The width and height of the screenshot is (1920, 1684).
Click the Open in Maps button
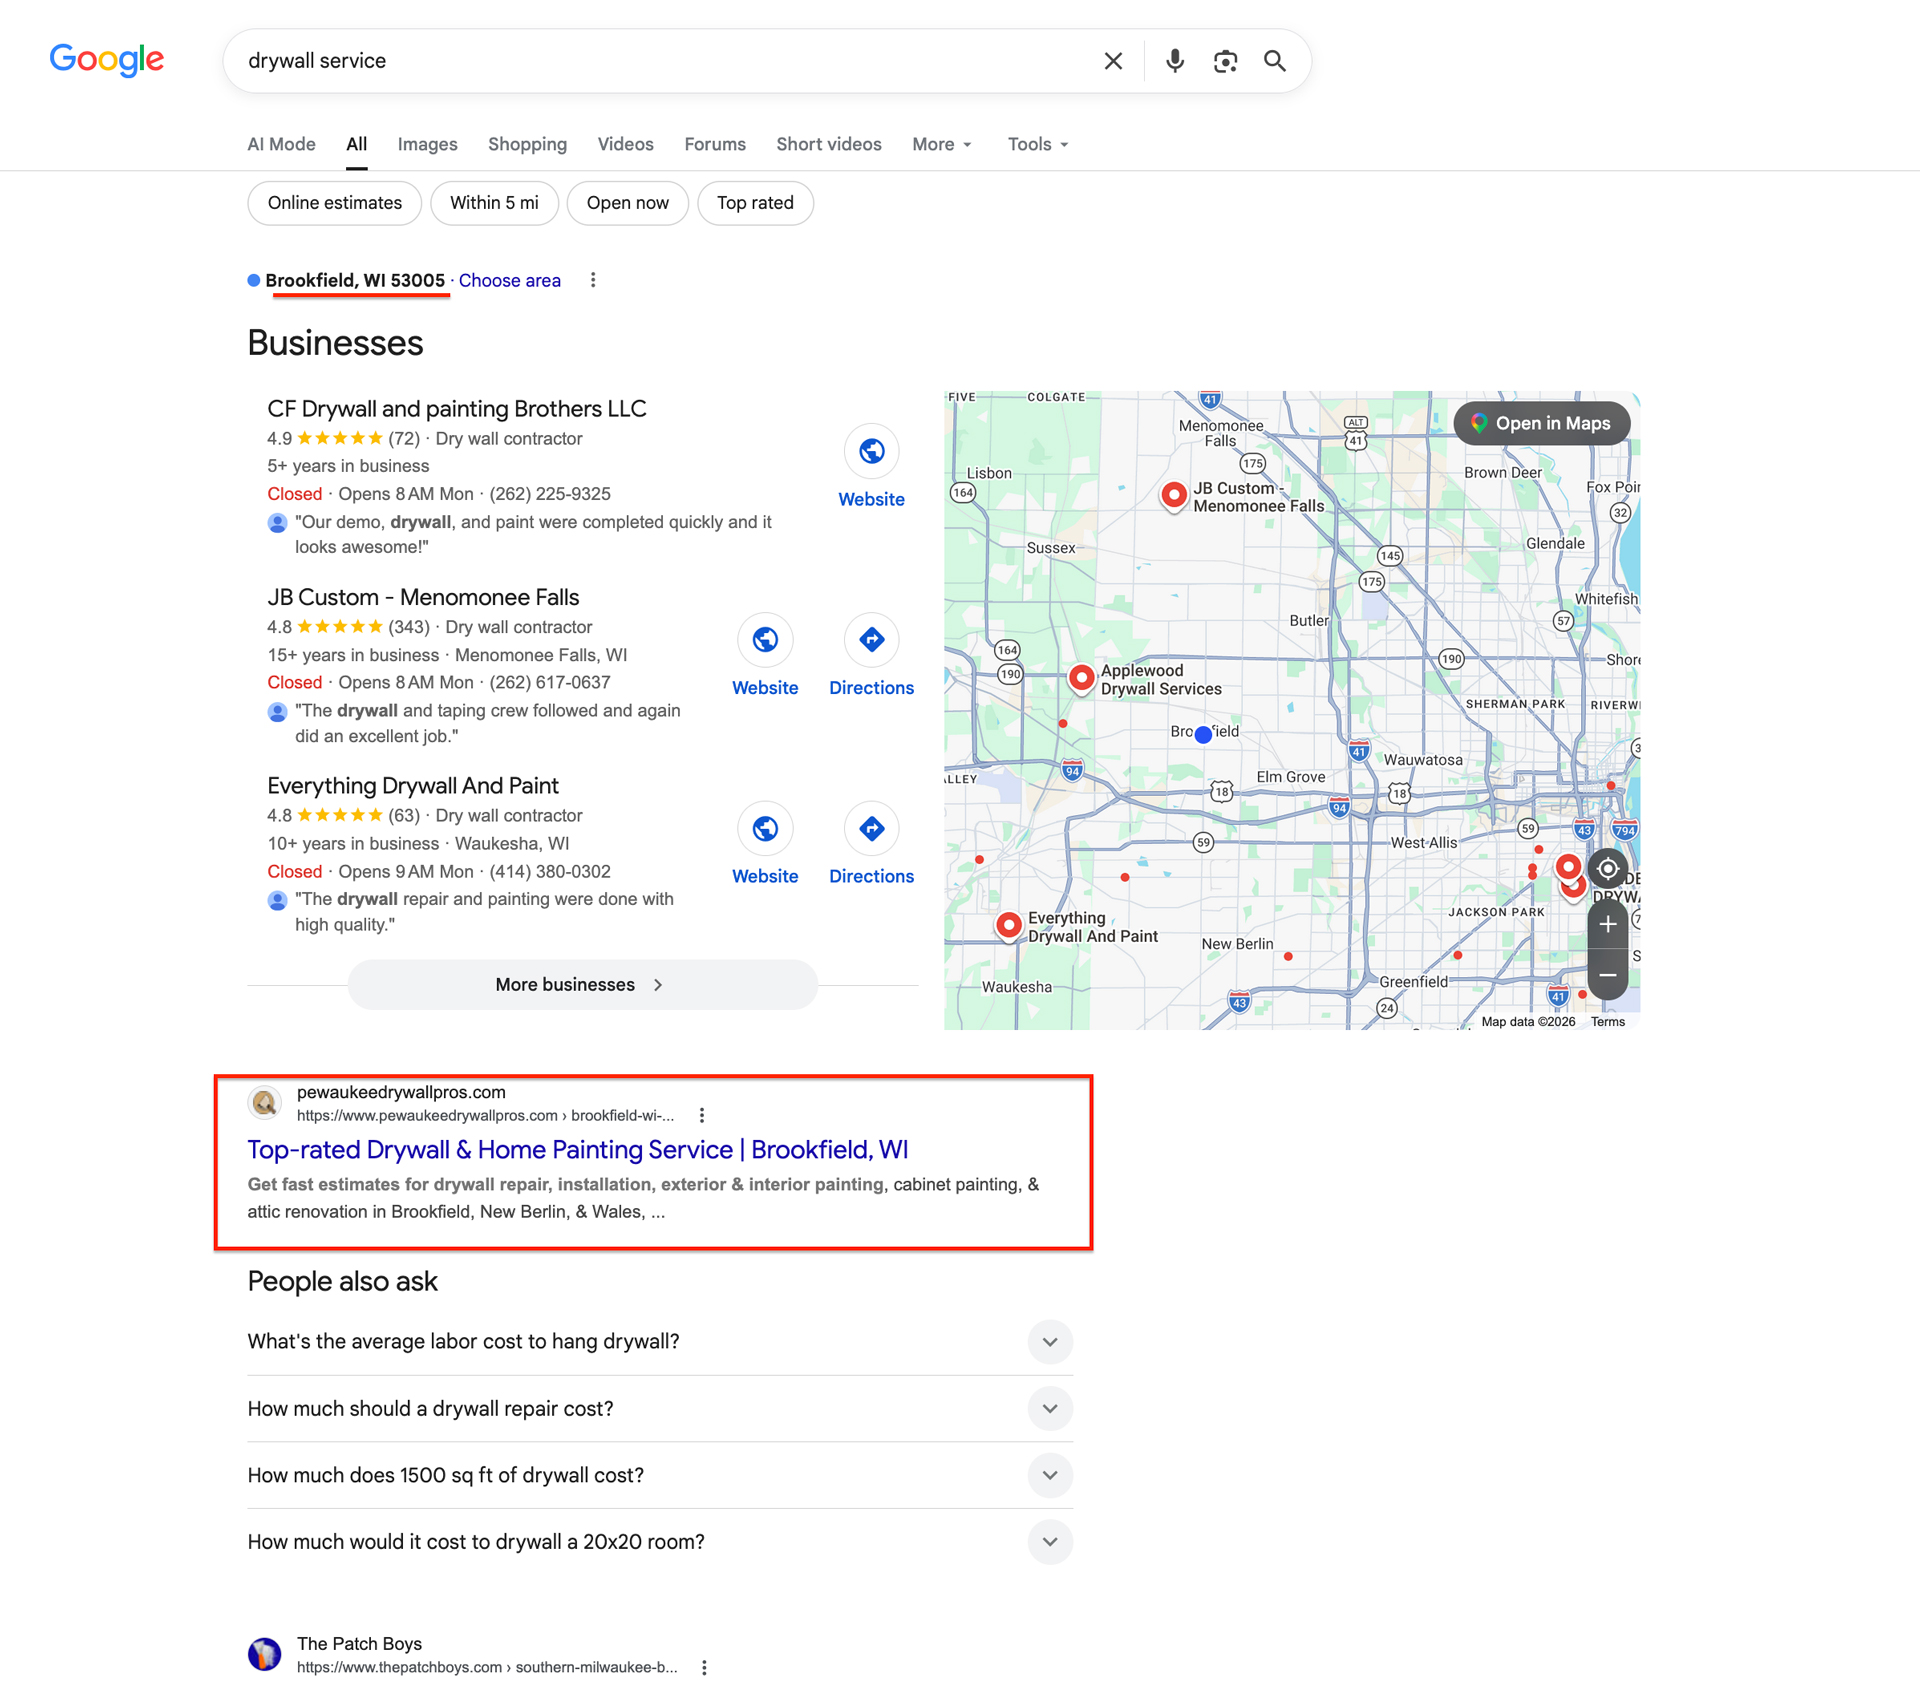[1541, 424]
